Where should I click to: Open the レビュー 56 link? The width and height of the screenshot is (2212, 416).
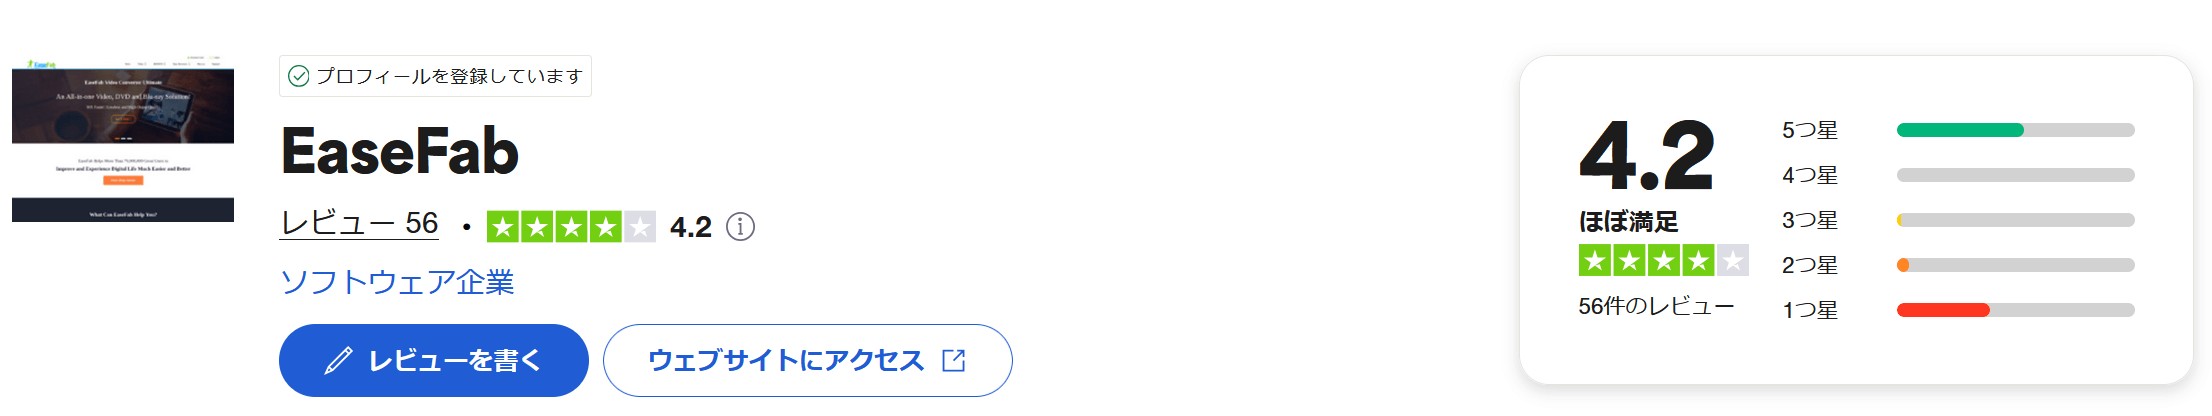pos(359,223)
